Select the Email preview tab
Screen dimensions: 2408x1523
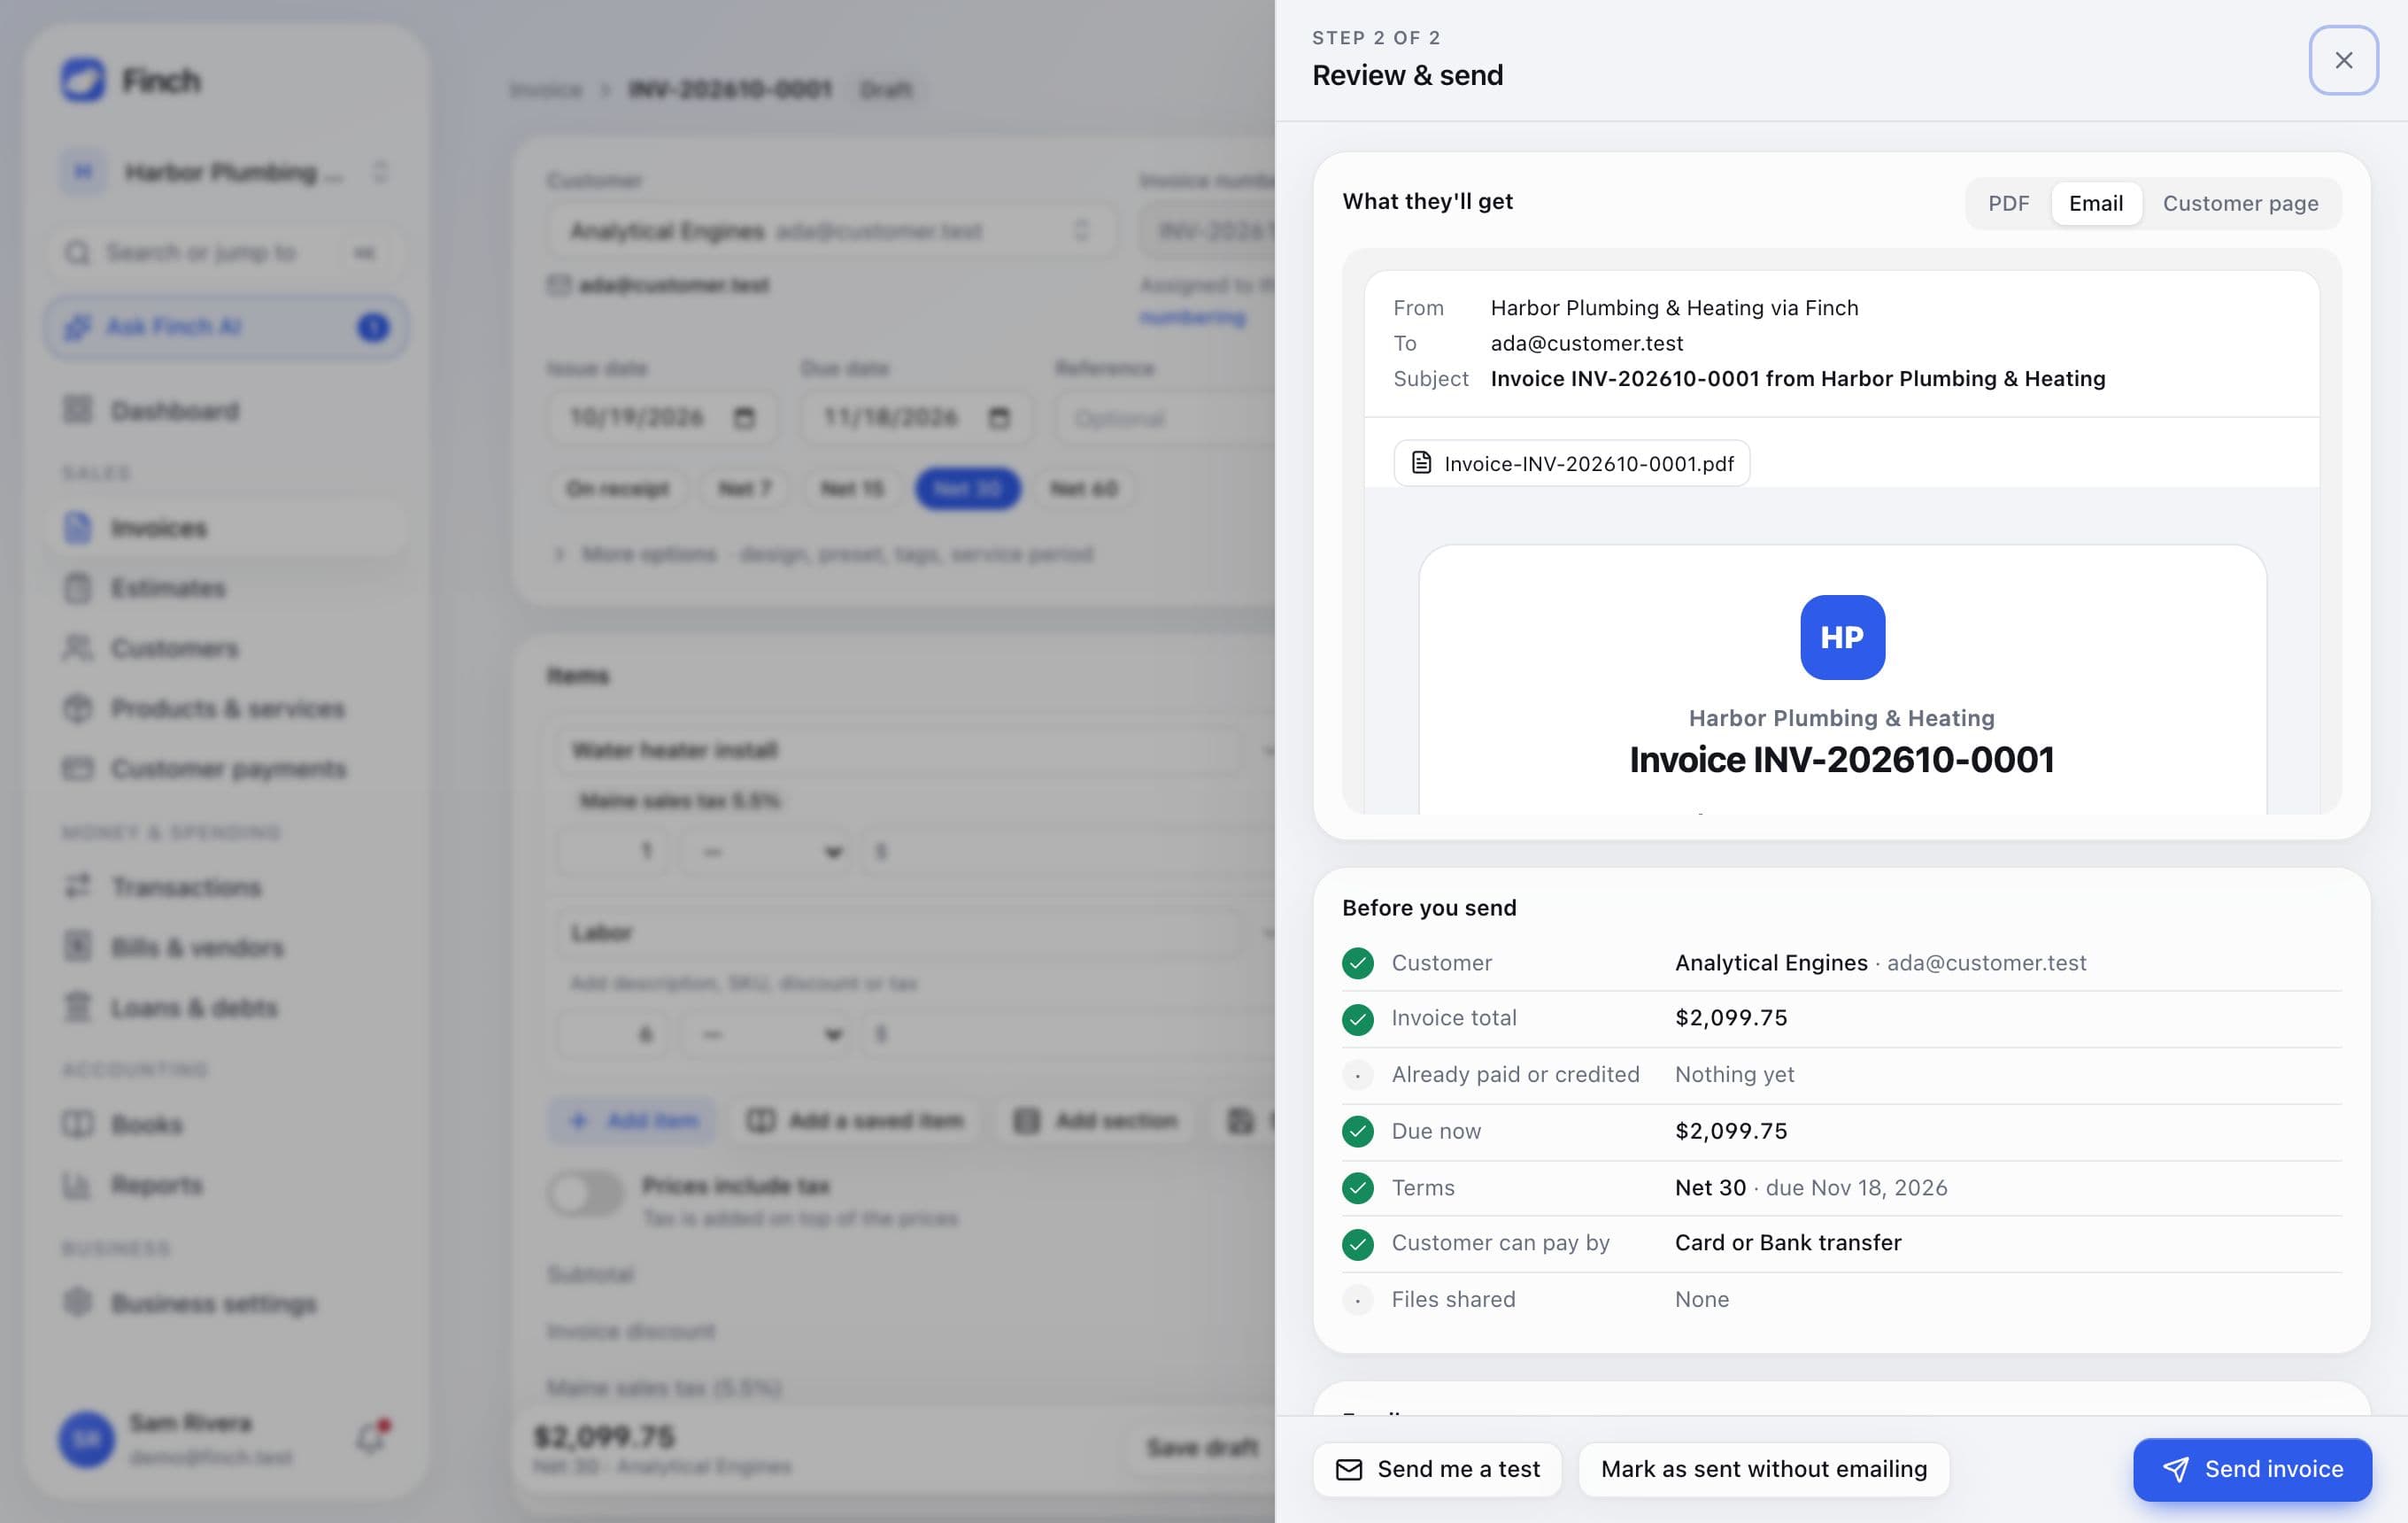(x=2095, y=203)
